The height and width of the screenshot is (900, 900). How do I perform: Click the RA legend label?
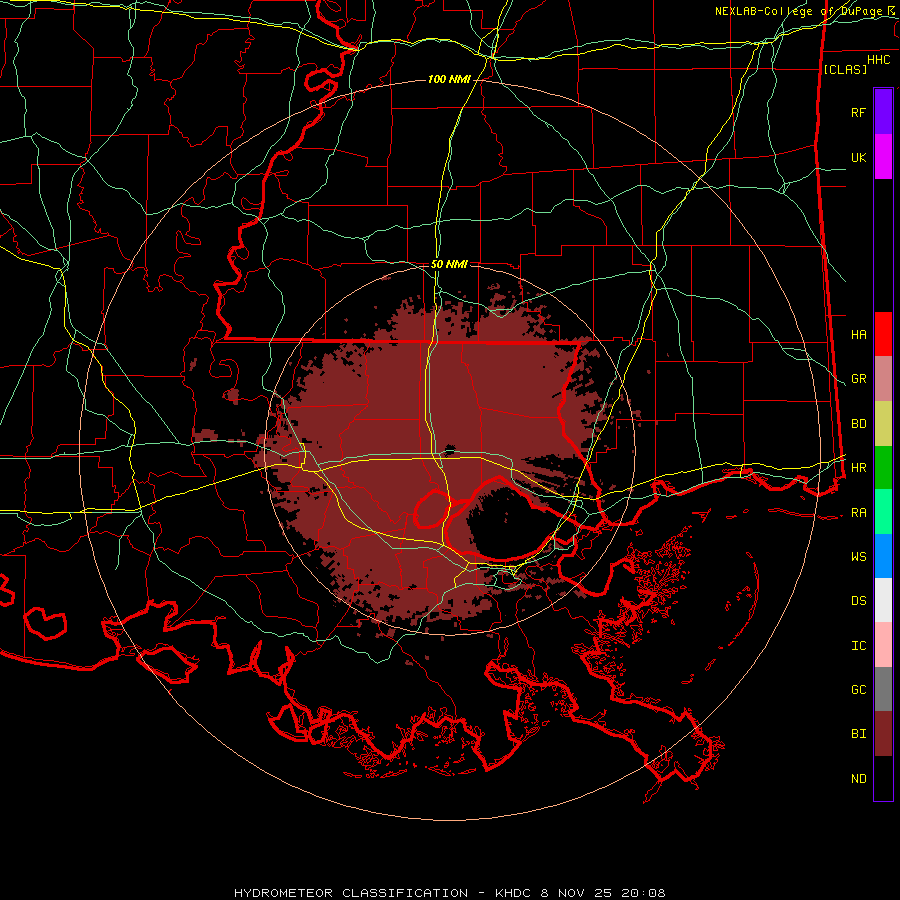coord(859,513)
